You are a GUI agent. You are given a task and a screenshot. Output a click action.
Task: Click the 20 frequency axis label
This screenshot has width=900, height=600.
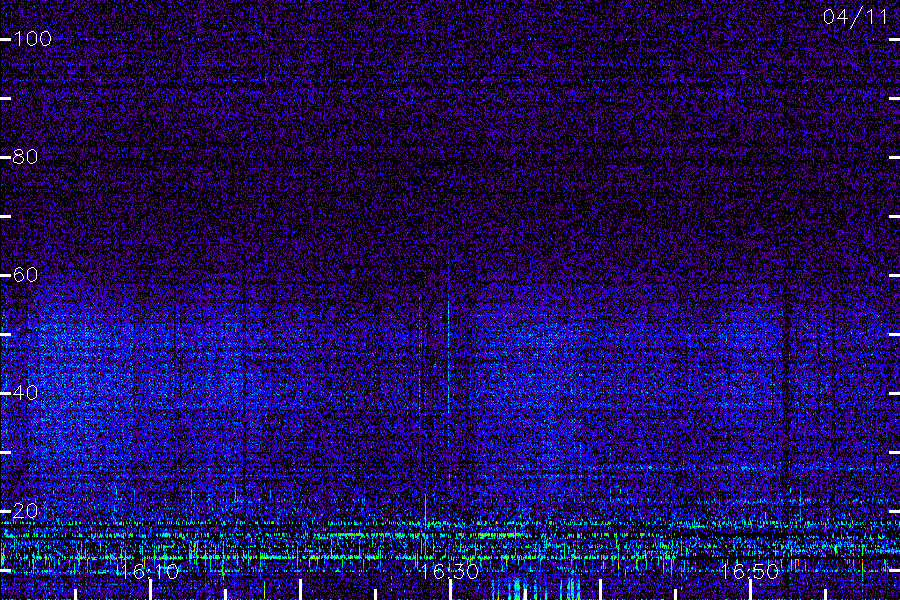(x=25, y=510)
